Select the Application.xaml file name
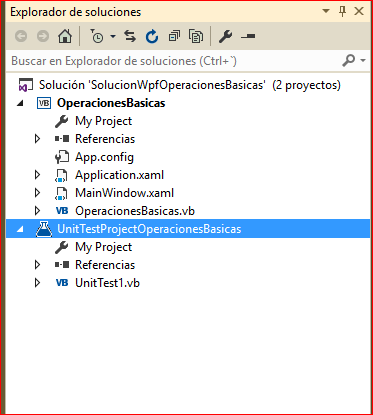Image resolution: width=373 pixels, height=415 pixels. pyautogui.click(x=120, y=175)
